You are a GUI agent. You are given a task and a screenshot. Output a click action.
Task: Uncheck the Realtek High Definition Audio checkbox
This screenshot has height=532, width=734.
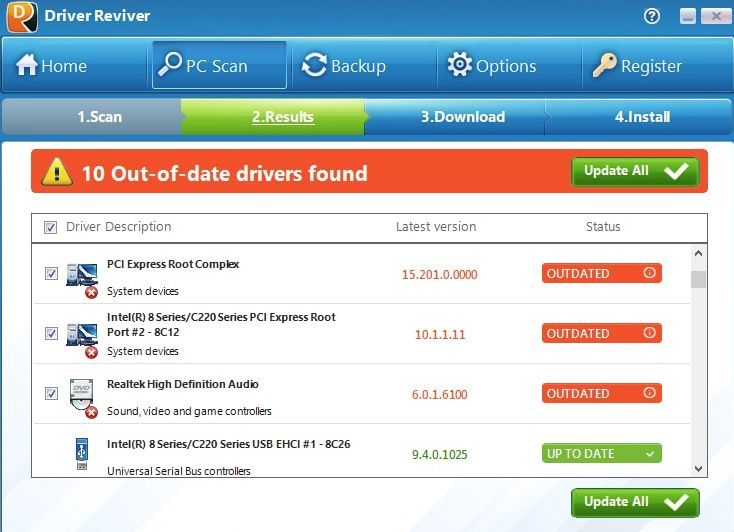pos(51,393)
